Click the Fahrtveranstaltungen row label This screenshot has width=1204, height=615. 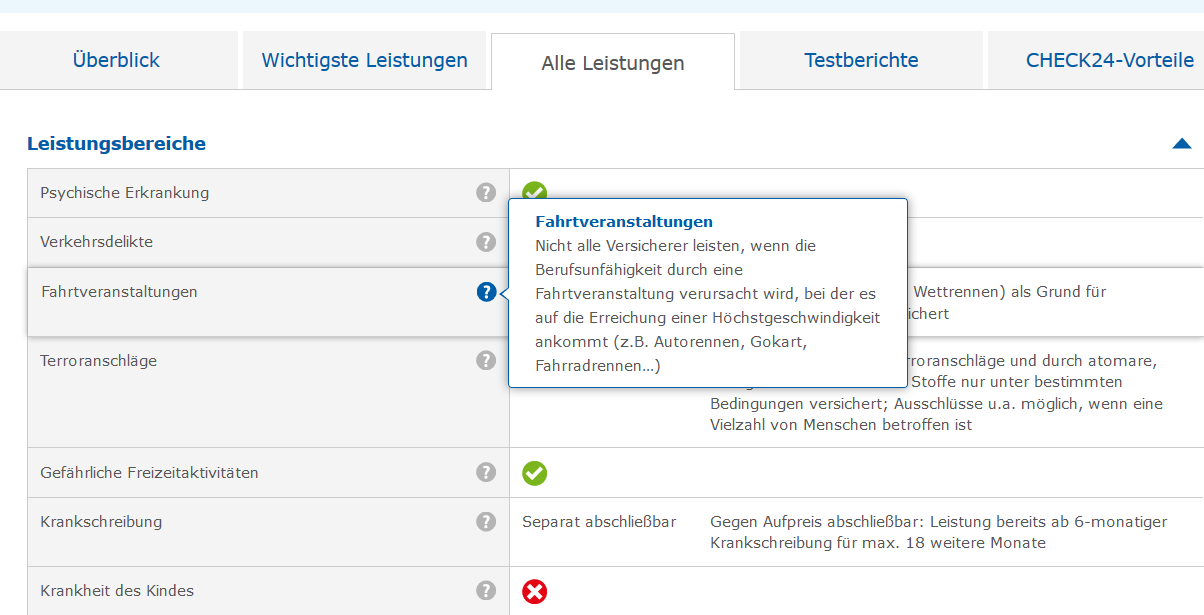[x=119, y=292]
